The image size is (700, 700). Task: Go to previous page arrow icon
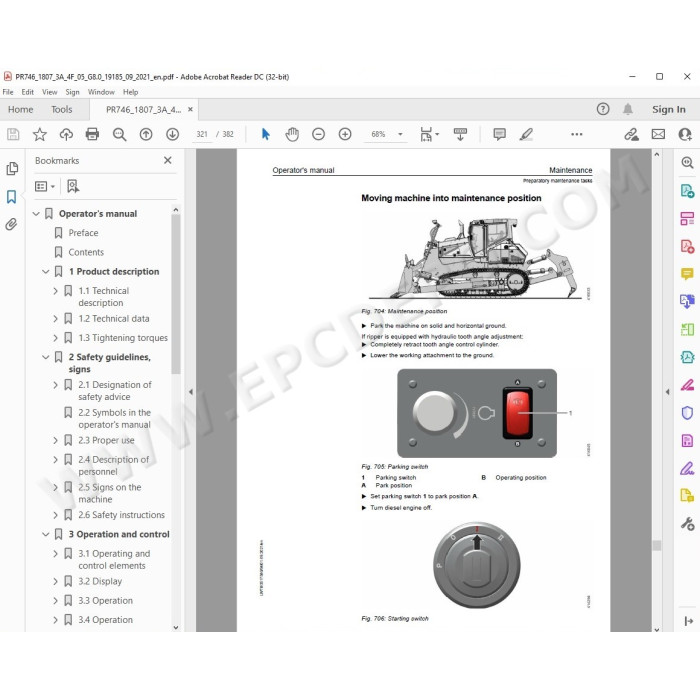pyautogui.click(x=146, y=134)
